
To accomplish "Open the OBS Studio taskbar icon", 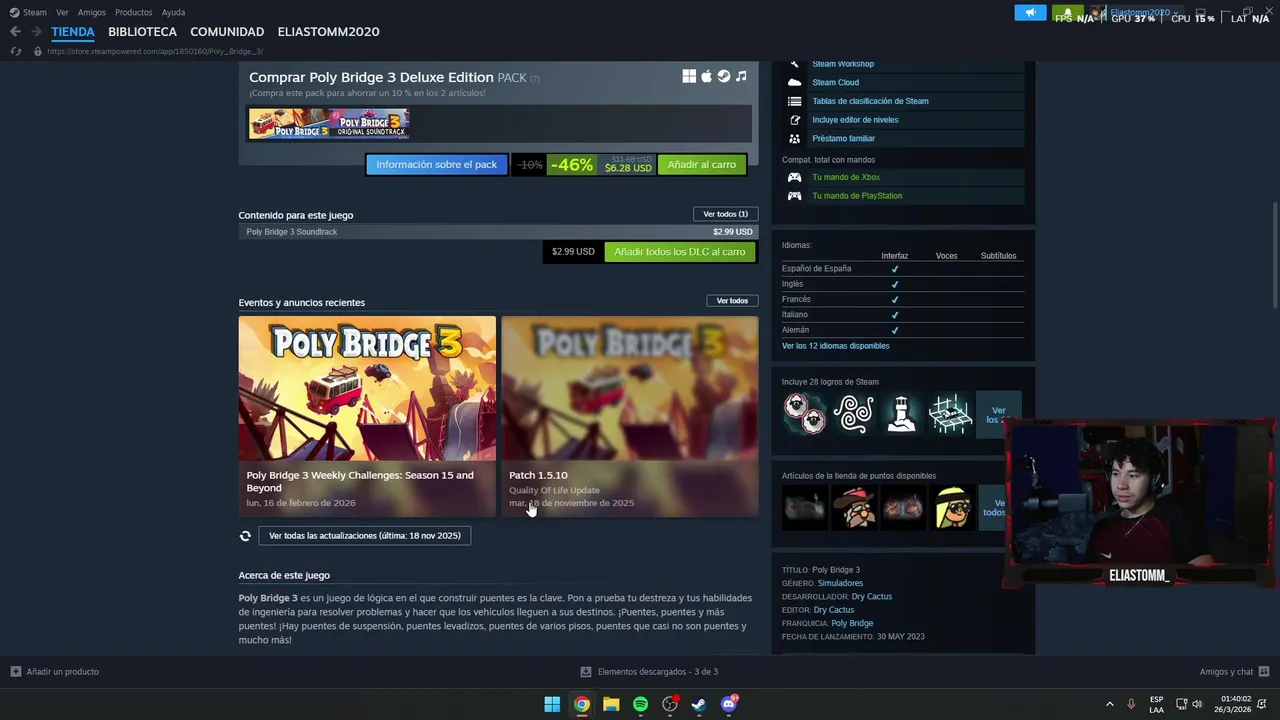I will 670,704.
